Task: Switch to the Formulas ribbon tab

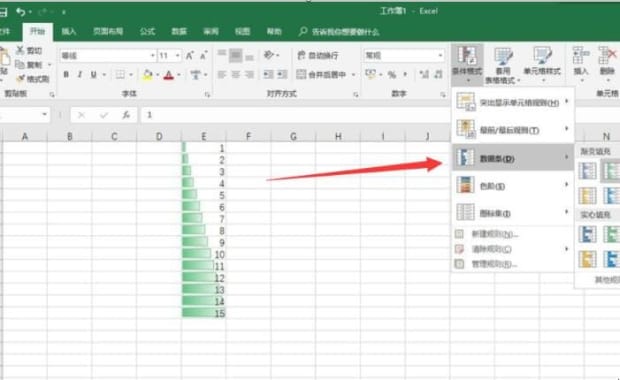Action: [x=147, y=32]
